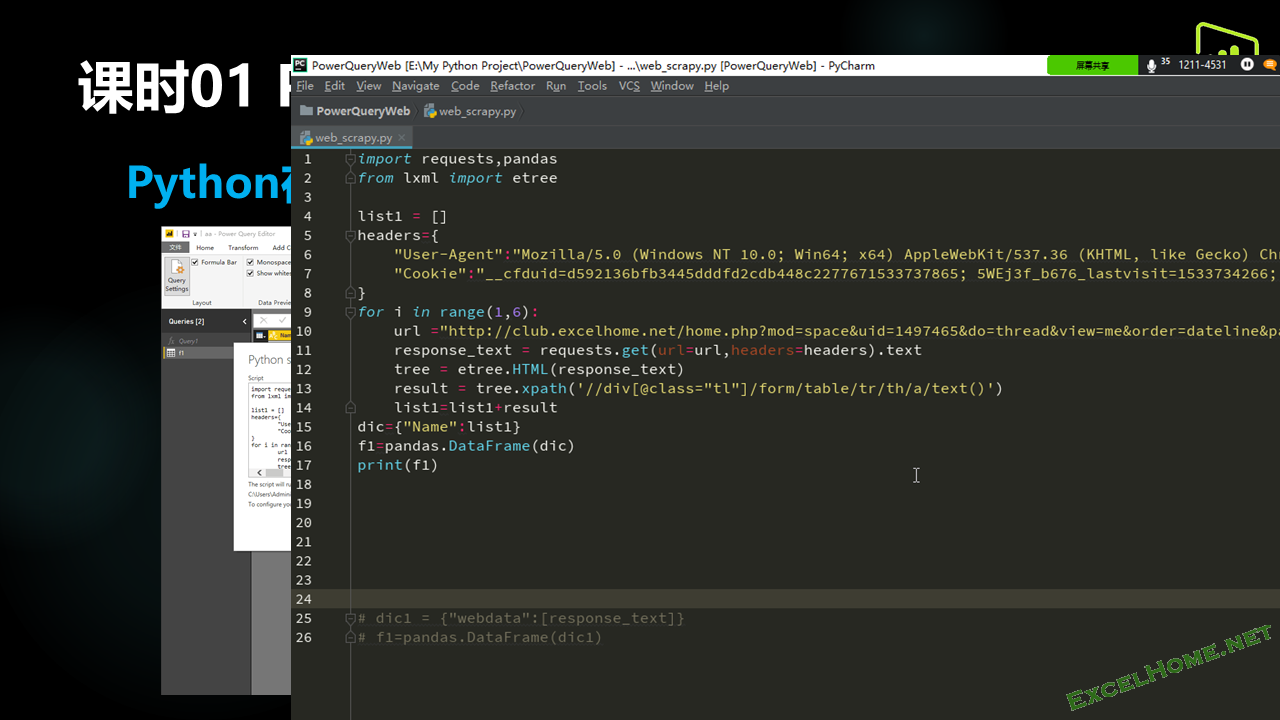Viewport: 1280px width, 720px height.
Task: Click the PyCharm application icon in the title bar
Action: point(299,65)
